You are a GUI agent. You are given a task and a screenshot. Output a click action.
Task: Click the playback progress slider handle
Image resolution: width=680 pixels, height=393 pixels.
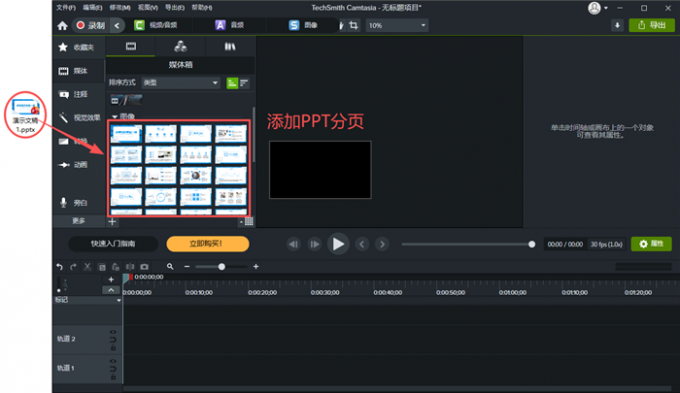[532, 244]
